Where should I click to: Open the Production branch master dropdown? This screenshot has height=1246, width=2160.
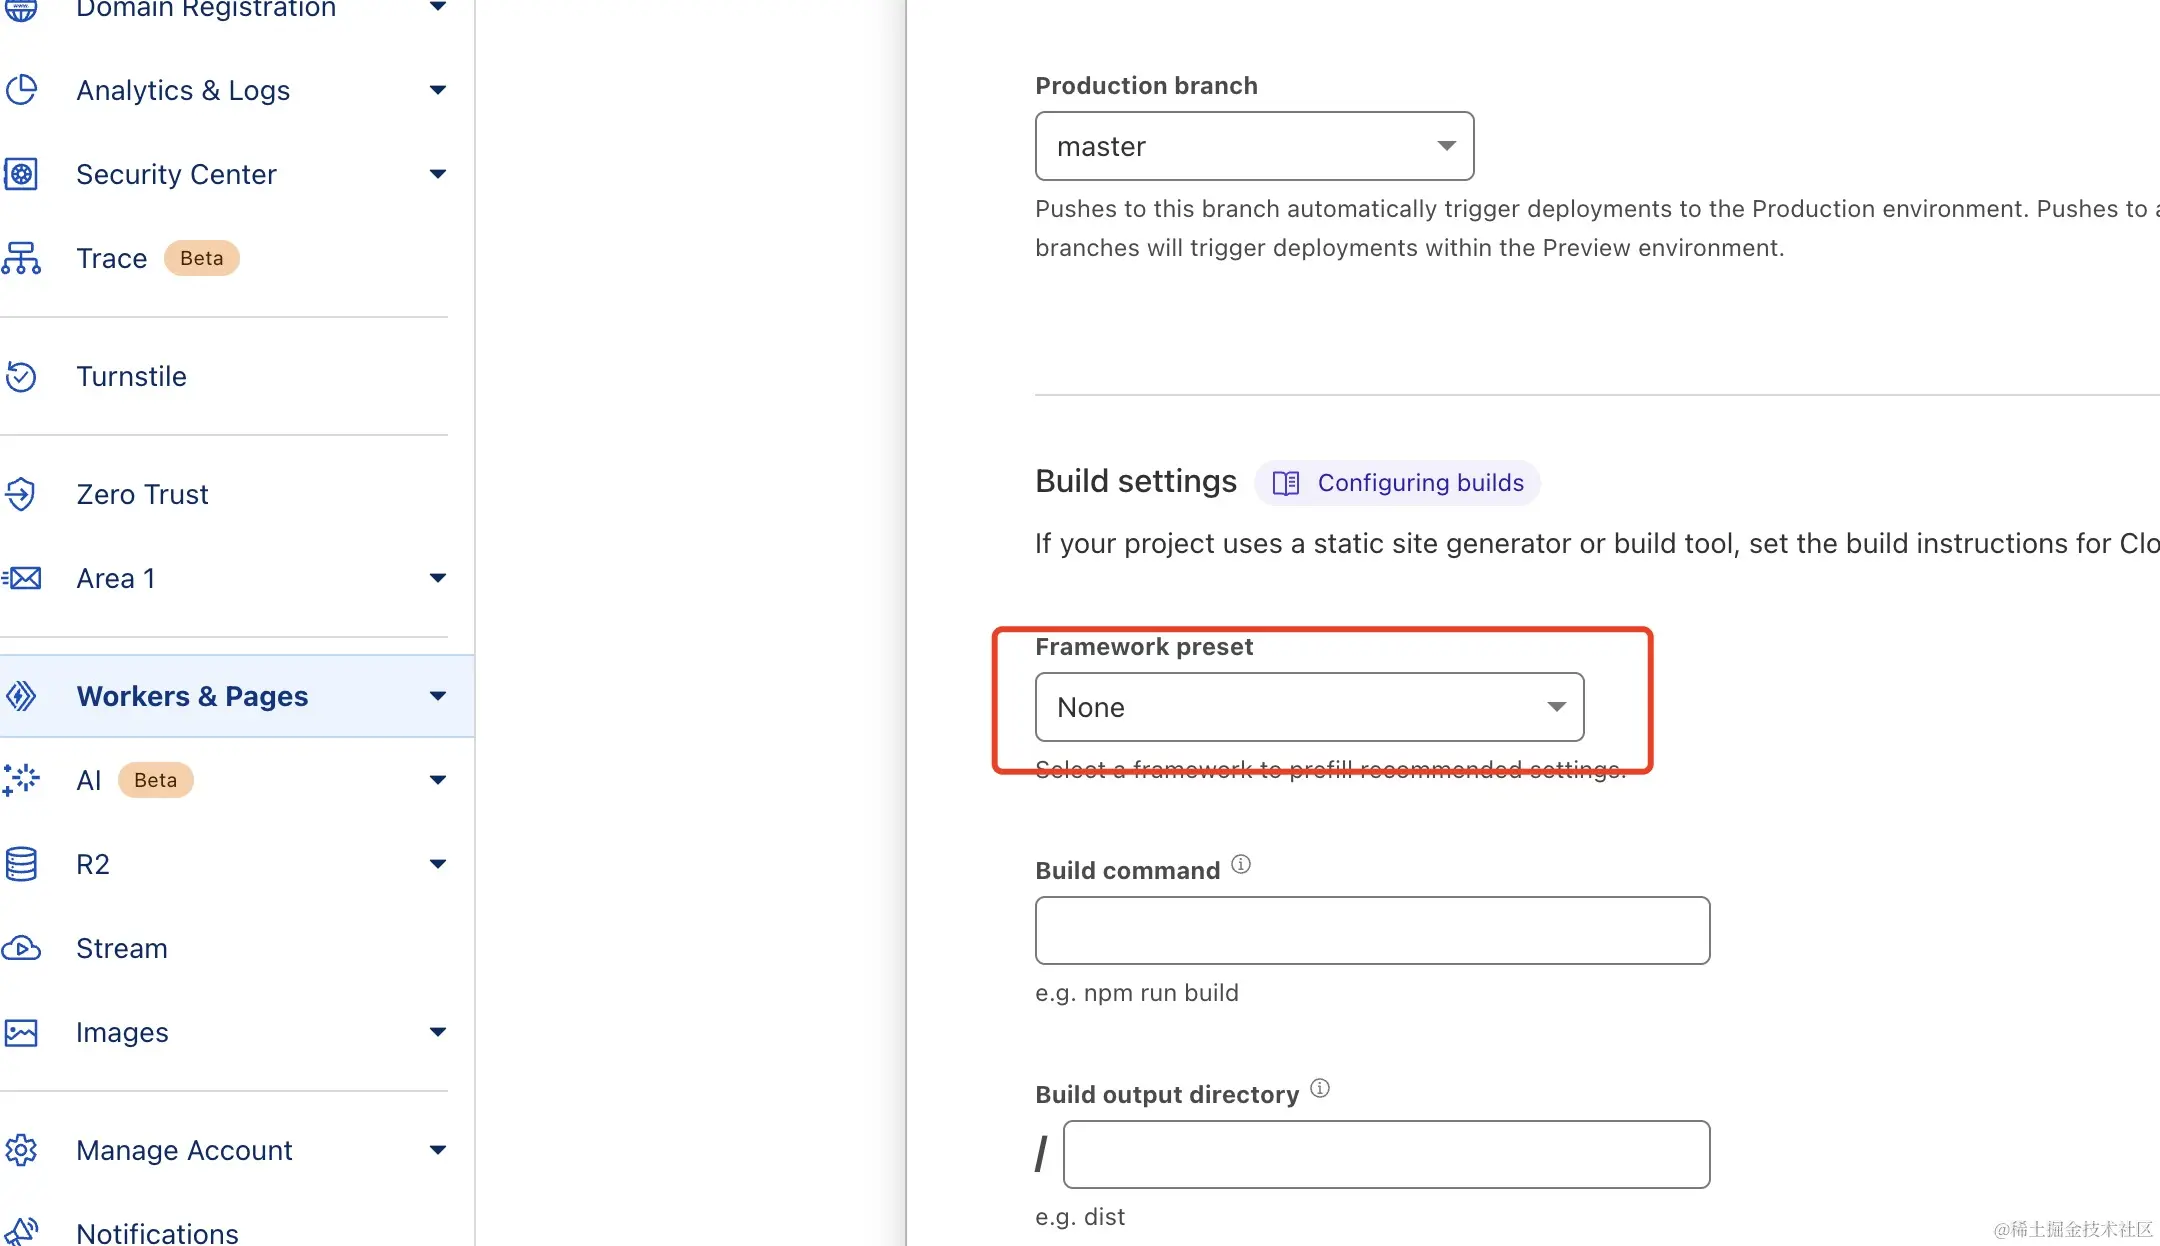coord(1254,146)
